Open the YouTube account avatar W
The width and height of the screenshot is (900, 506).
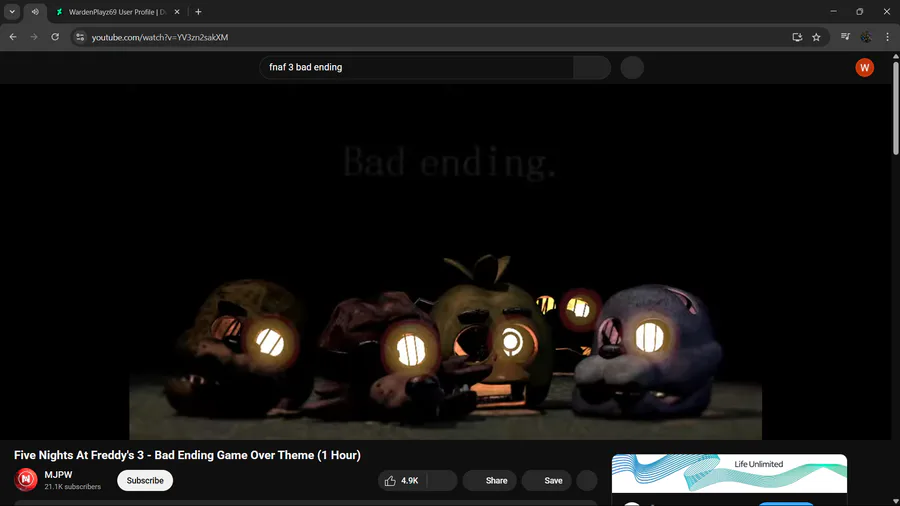[x=864, y=68]
